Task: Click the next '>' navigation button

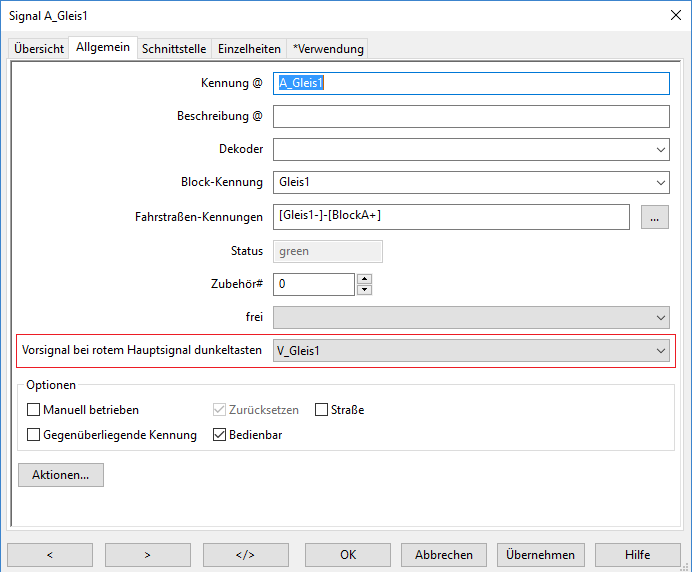Action: click(147, 555)
